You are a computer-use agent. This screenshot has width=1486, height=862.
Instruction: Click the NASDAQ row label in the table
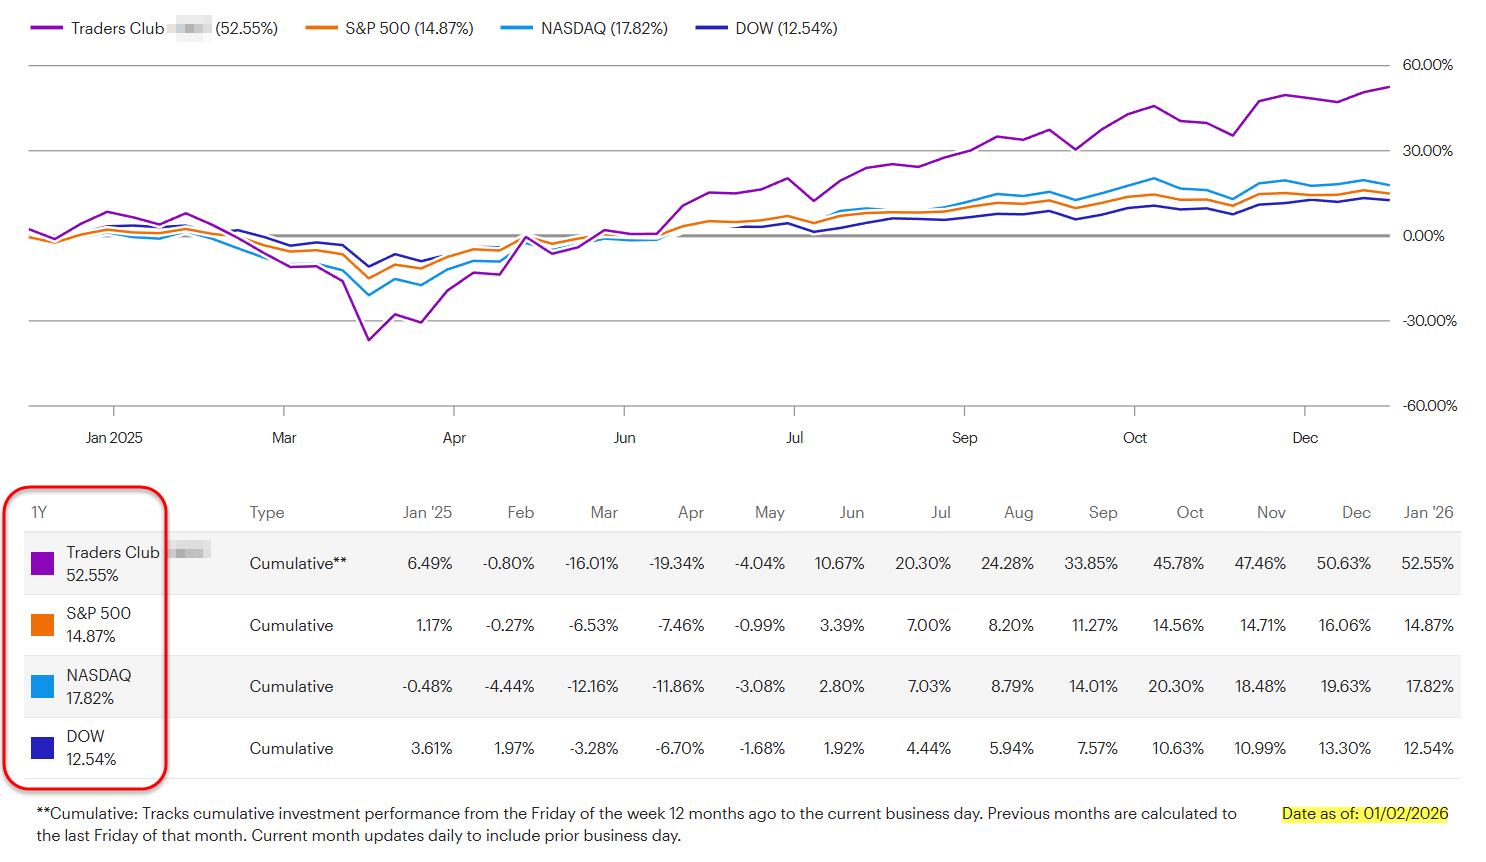[x=99, y=675]
